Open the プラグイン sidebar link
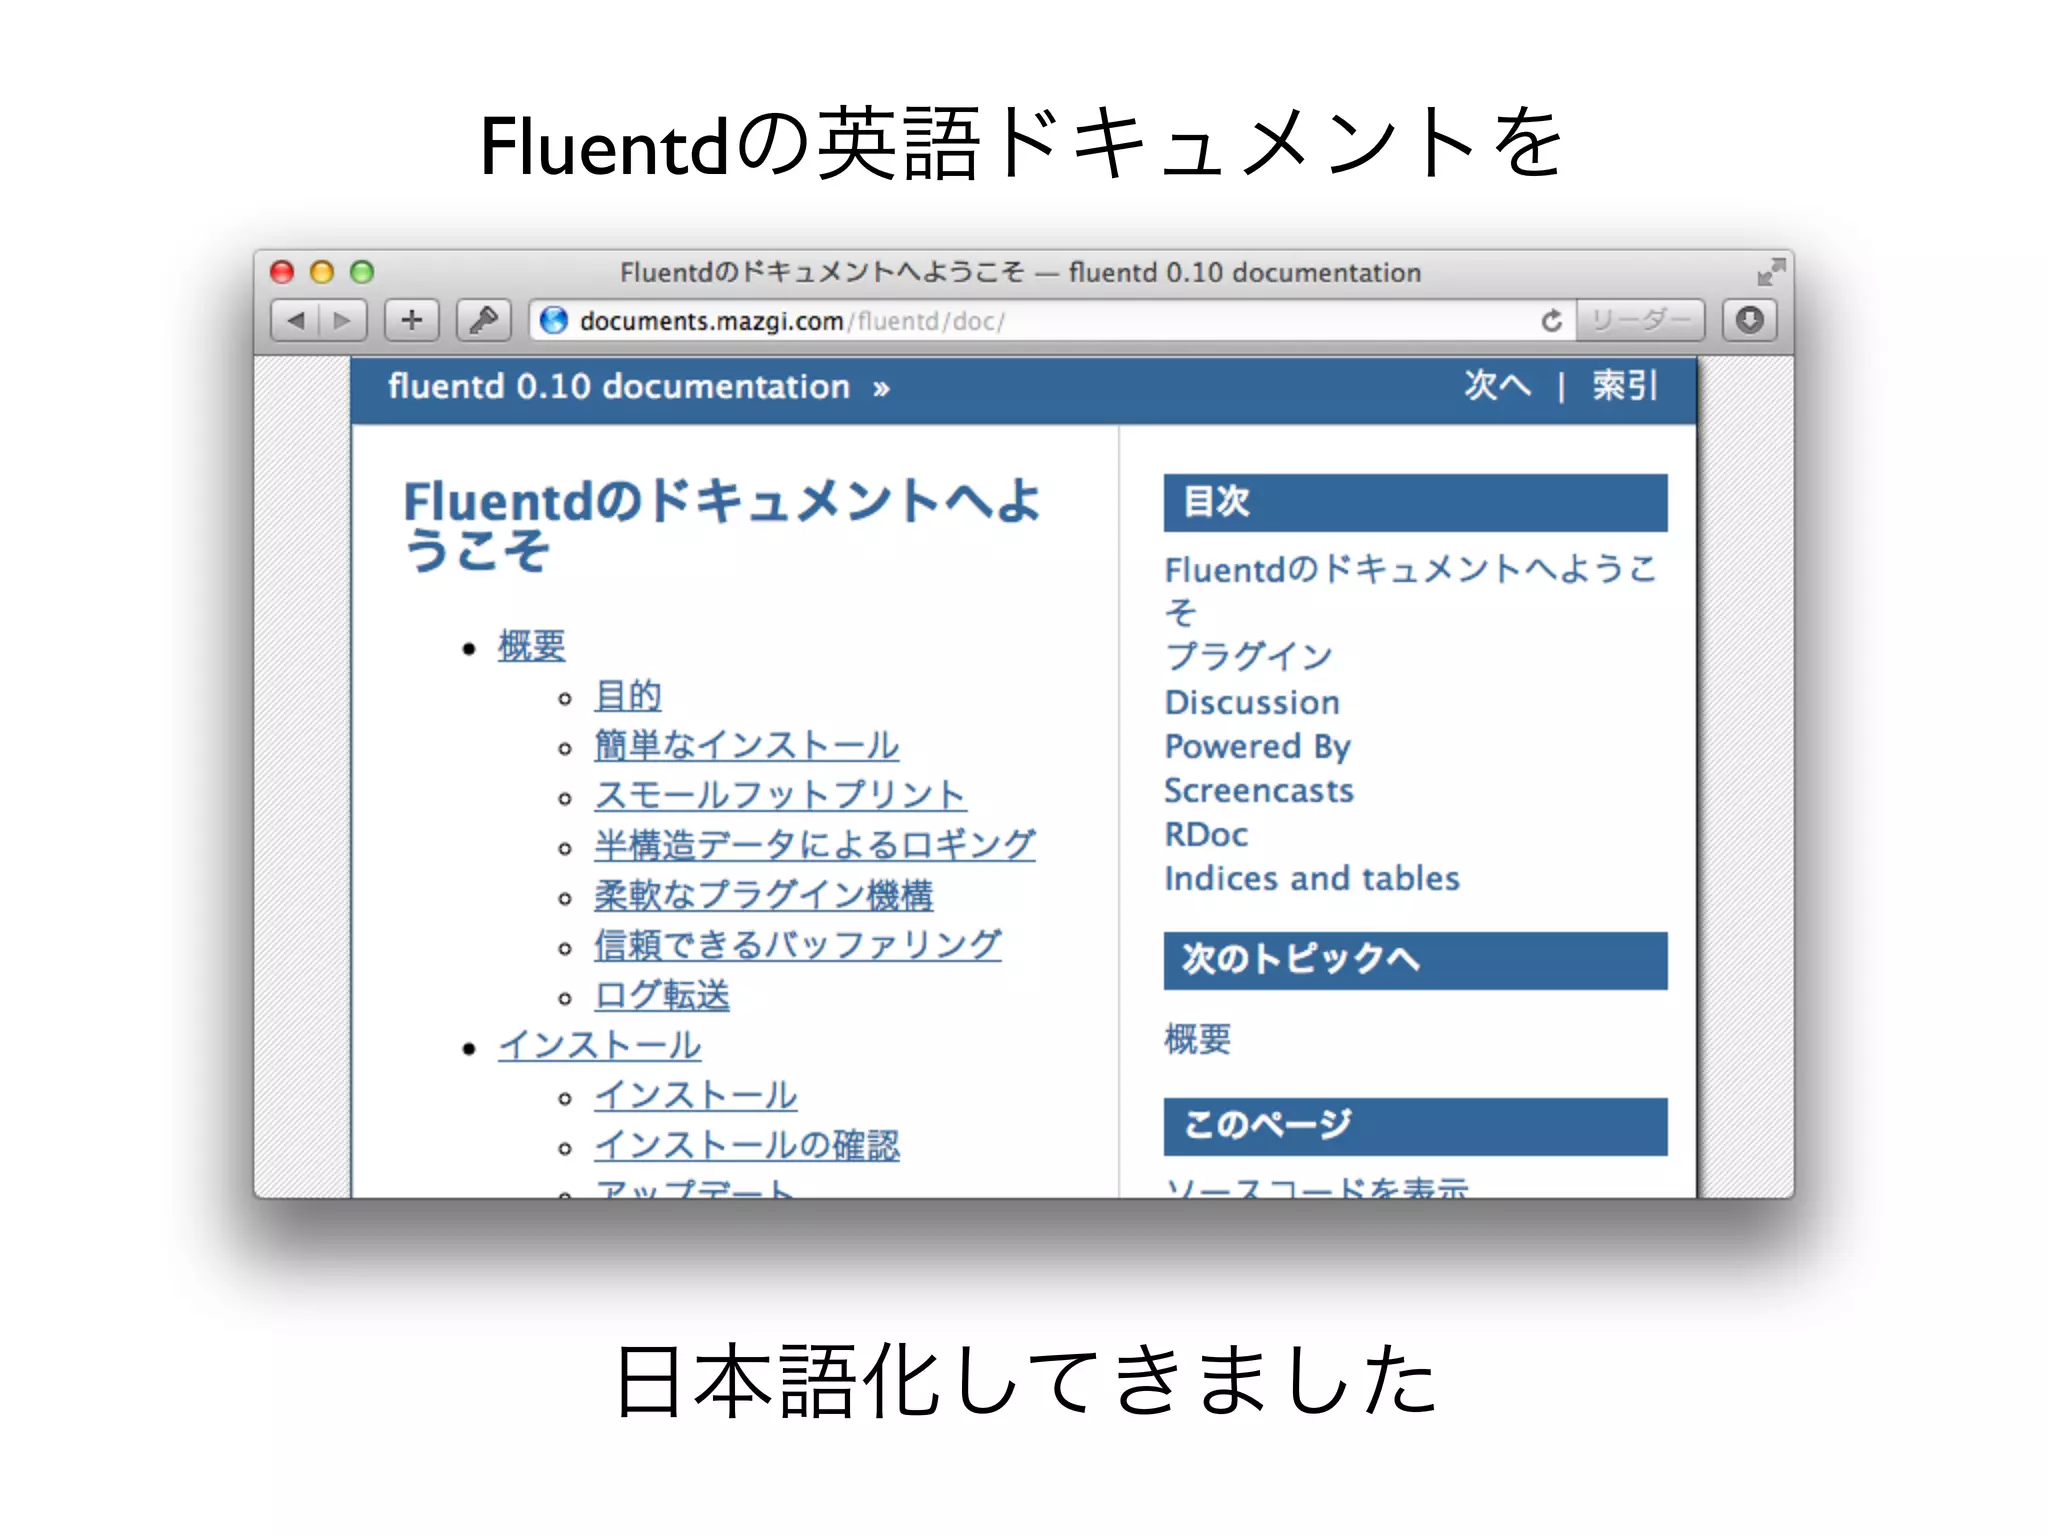The image size is (2048, 1536). tap(1249, 657)
